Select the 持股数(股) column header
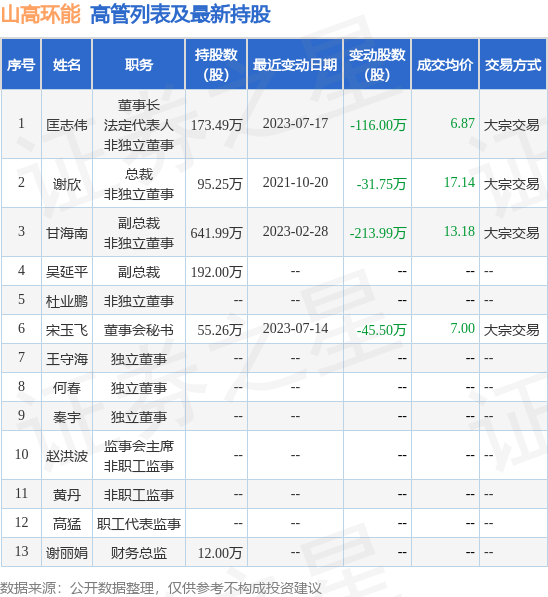Viewport: 548px width, 597px height. 216,64
